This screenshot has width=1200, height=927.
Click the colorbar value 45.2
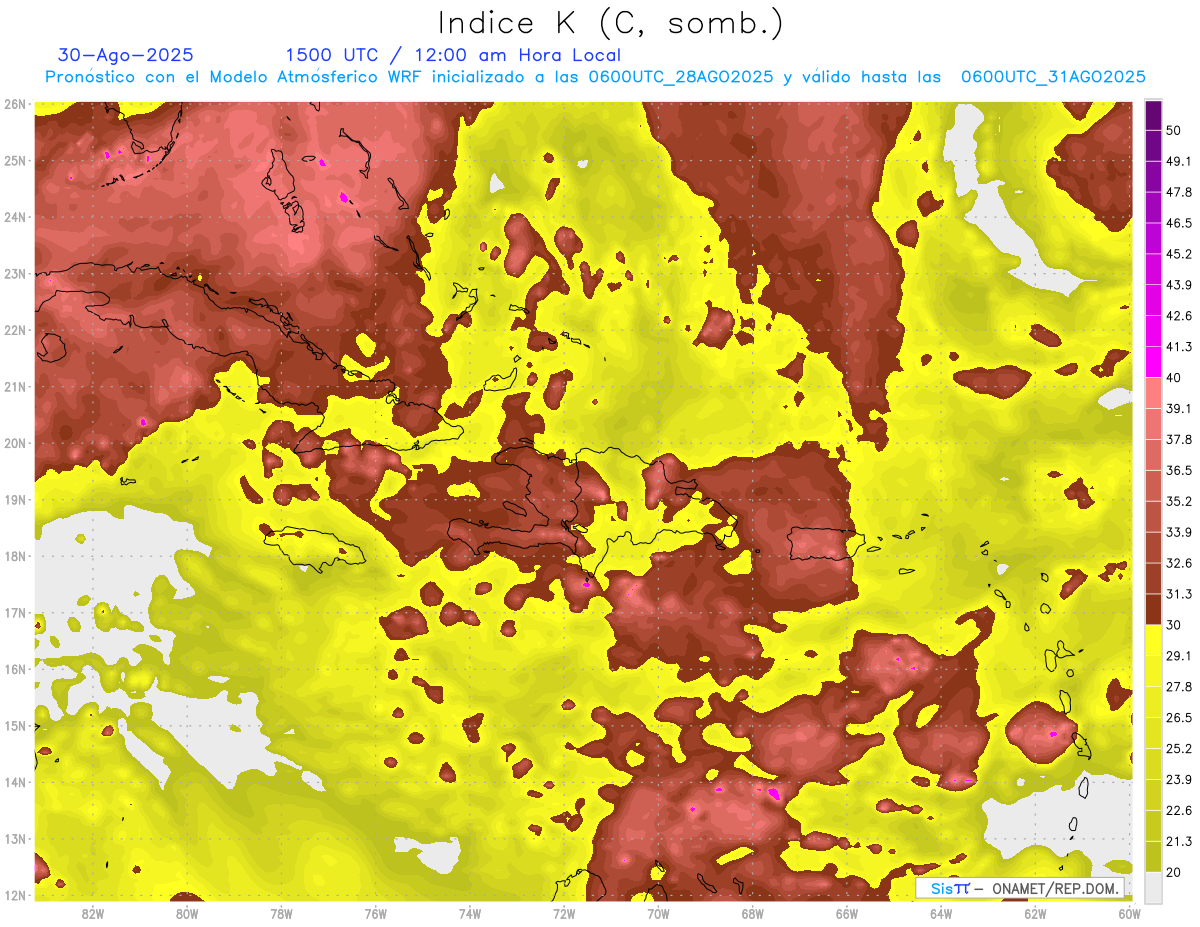pos(1179,254)
